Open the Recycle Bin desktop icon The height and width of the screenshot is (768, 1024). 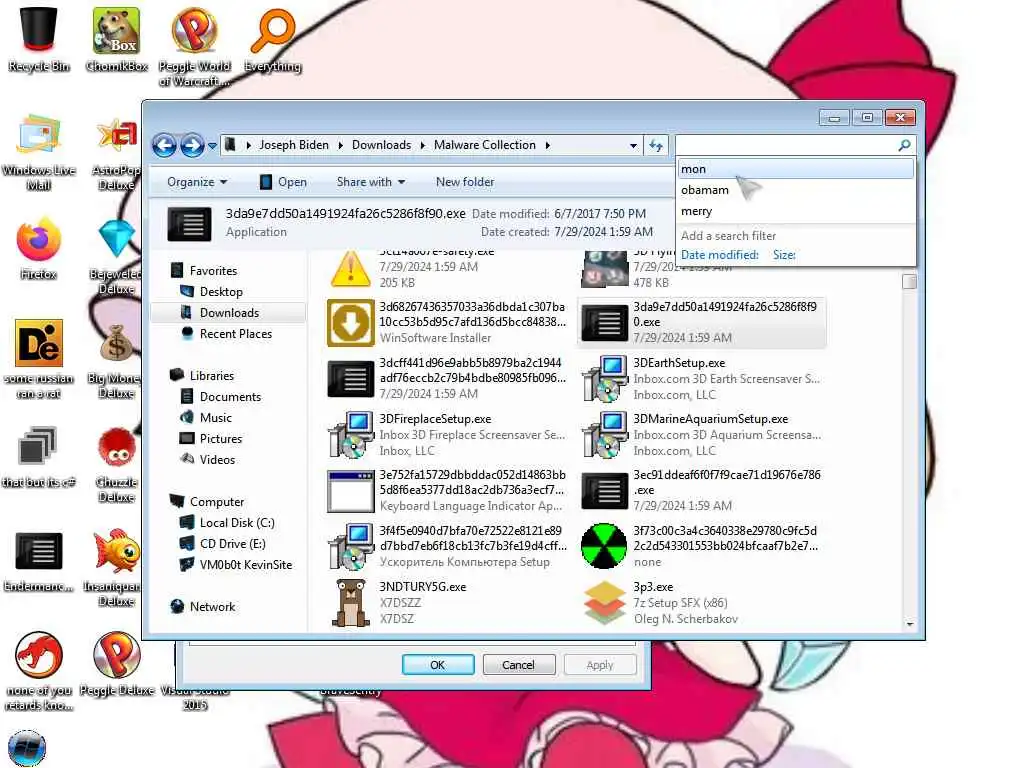click(39, 38)
